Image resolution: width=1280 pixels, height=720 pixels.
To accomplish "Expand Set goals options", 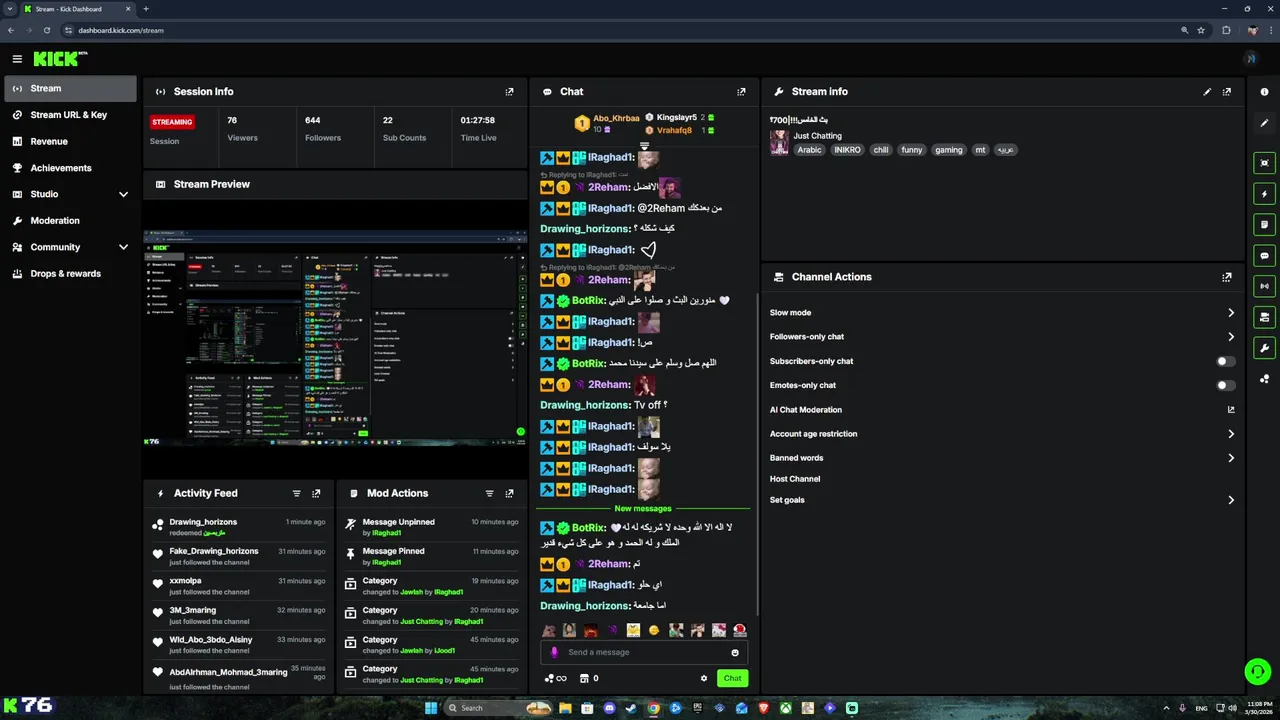I will (x=1231, y=500).
